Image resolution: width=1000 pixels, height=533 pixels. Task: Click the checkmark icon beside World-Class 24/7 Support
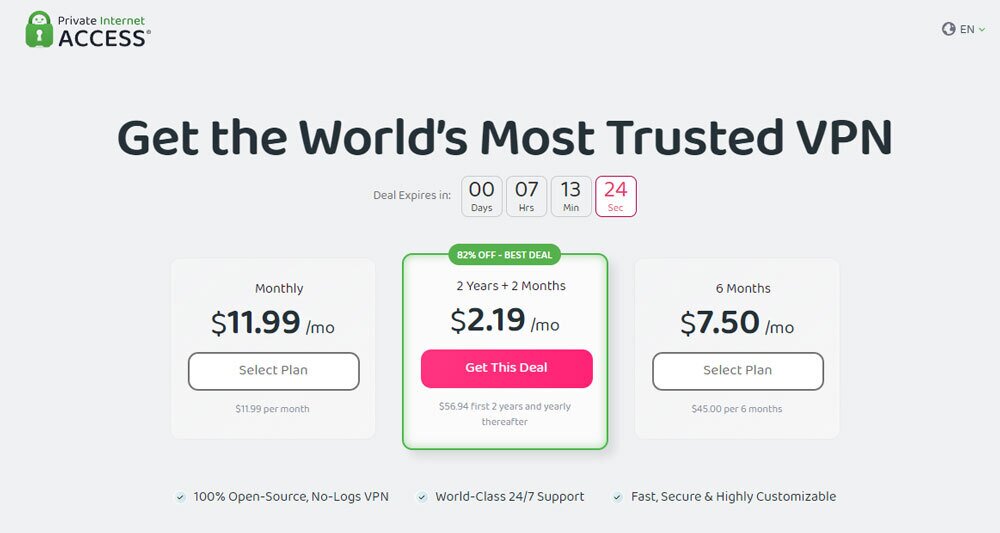pos(422,497)
